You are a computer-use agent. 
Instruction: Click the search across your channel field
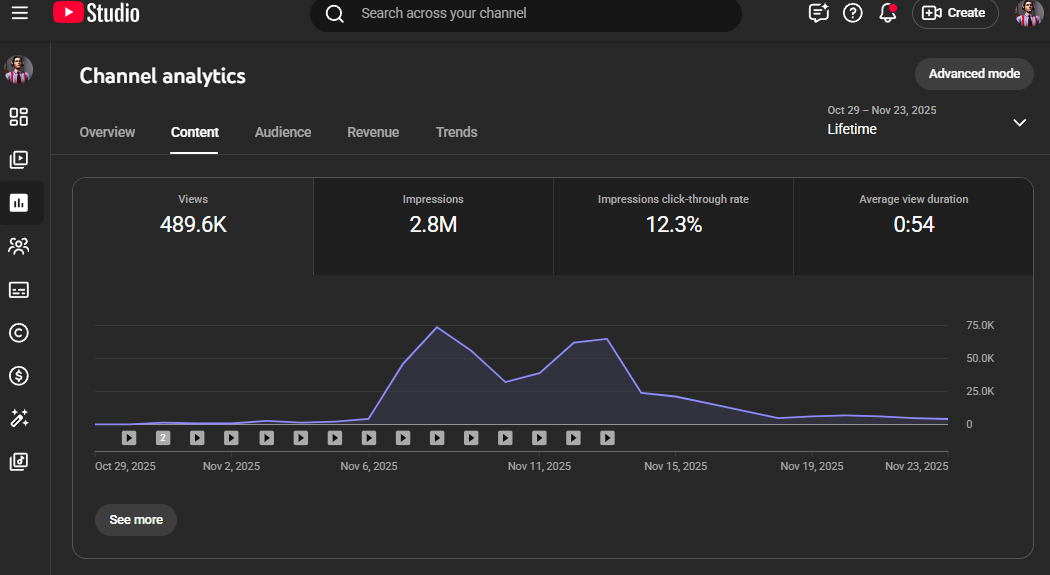540,14
